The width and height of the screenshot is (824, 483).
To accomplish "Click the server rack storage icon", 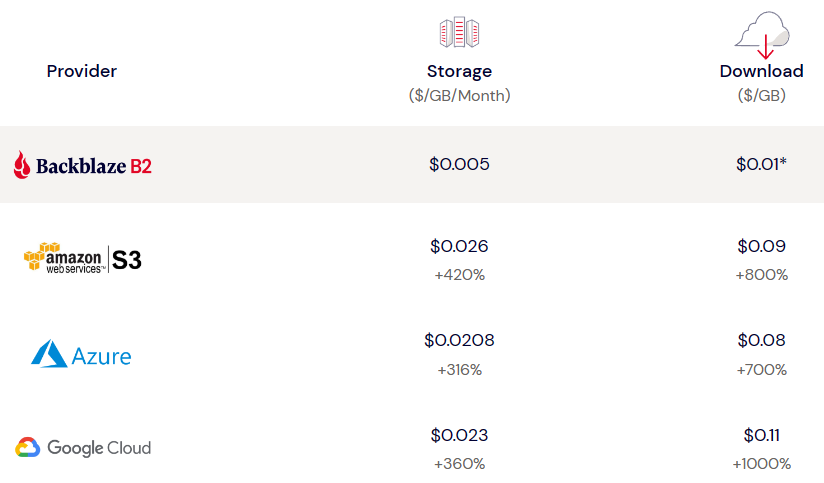I will (459, 33).
